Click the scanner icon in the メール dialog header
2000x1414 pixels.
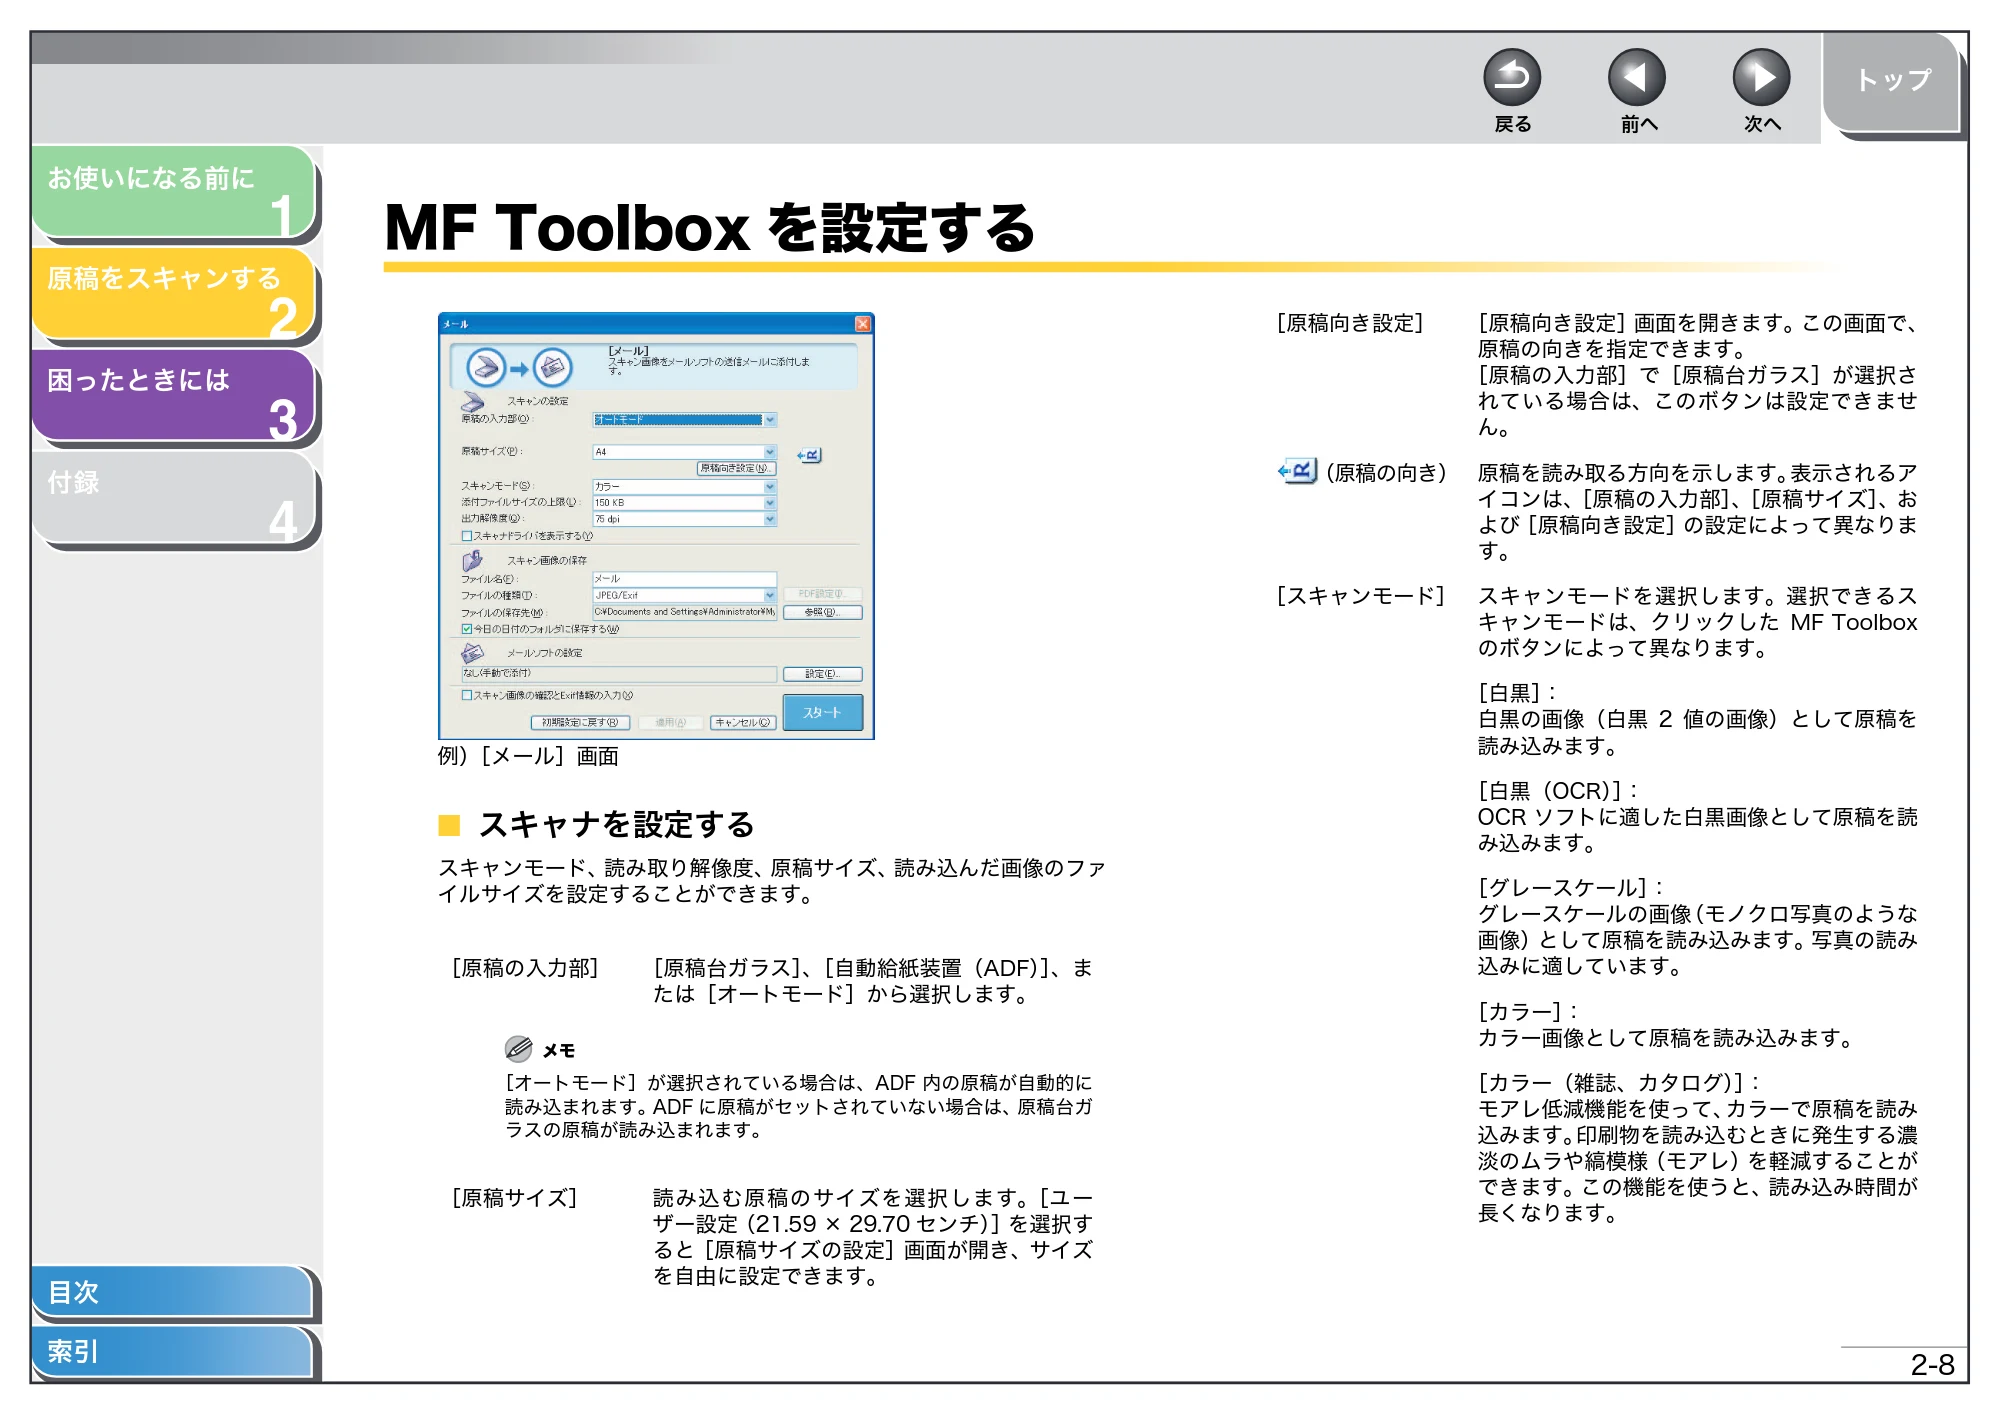[x=486, y=367]
